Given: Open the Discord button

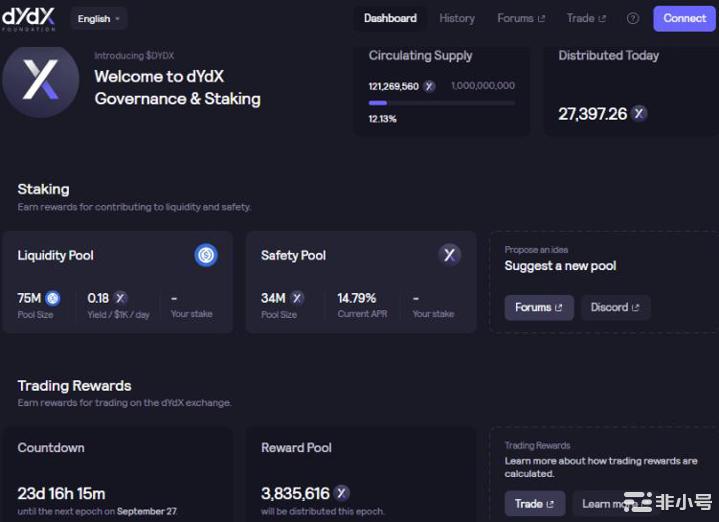Looking at the screenshot, I should pos(615,307).
